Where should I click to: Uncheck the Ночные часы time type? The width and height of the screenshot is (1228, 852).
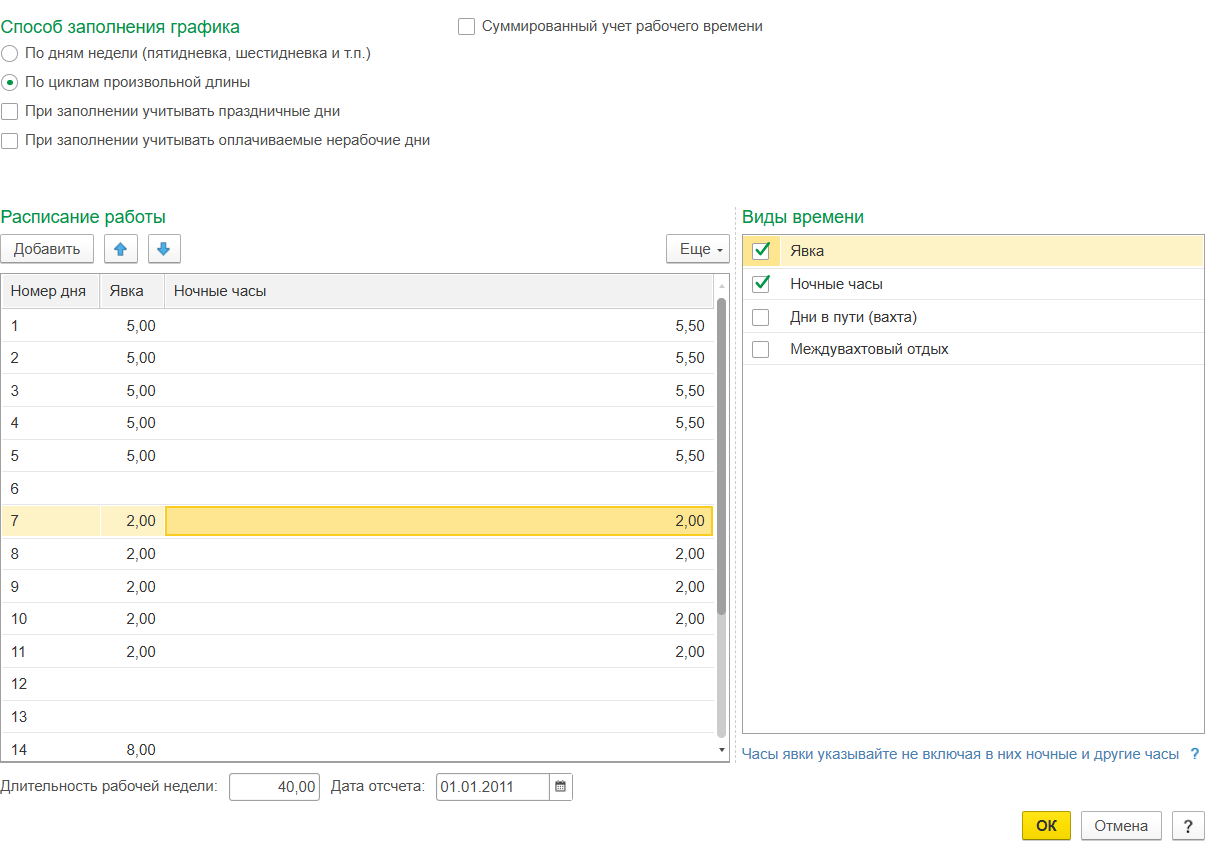[761, 284]
